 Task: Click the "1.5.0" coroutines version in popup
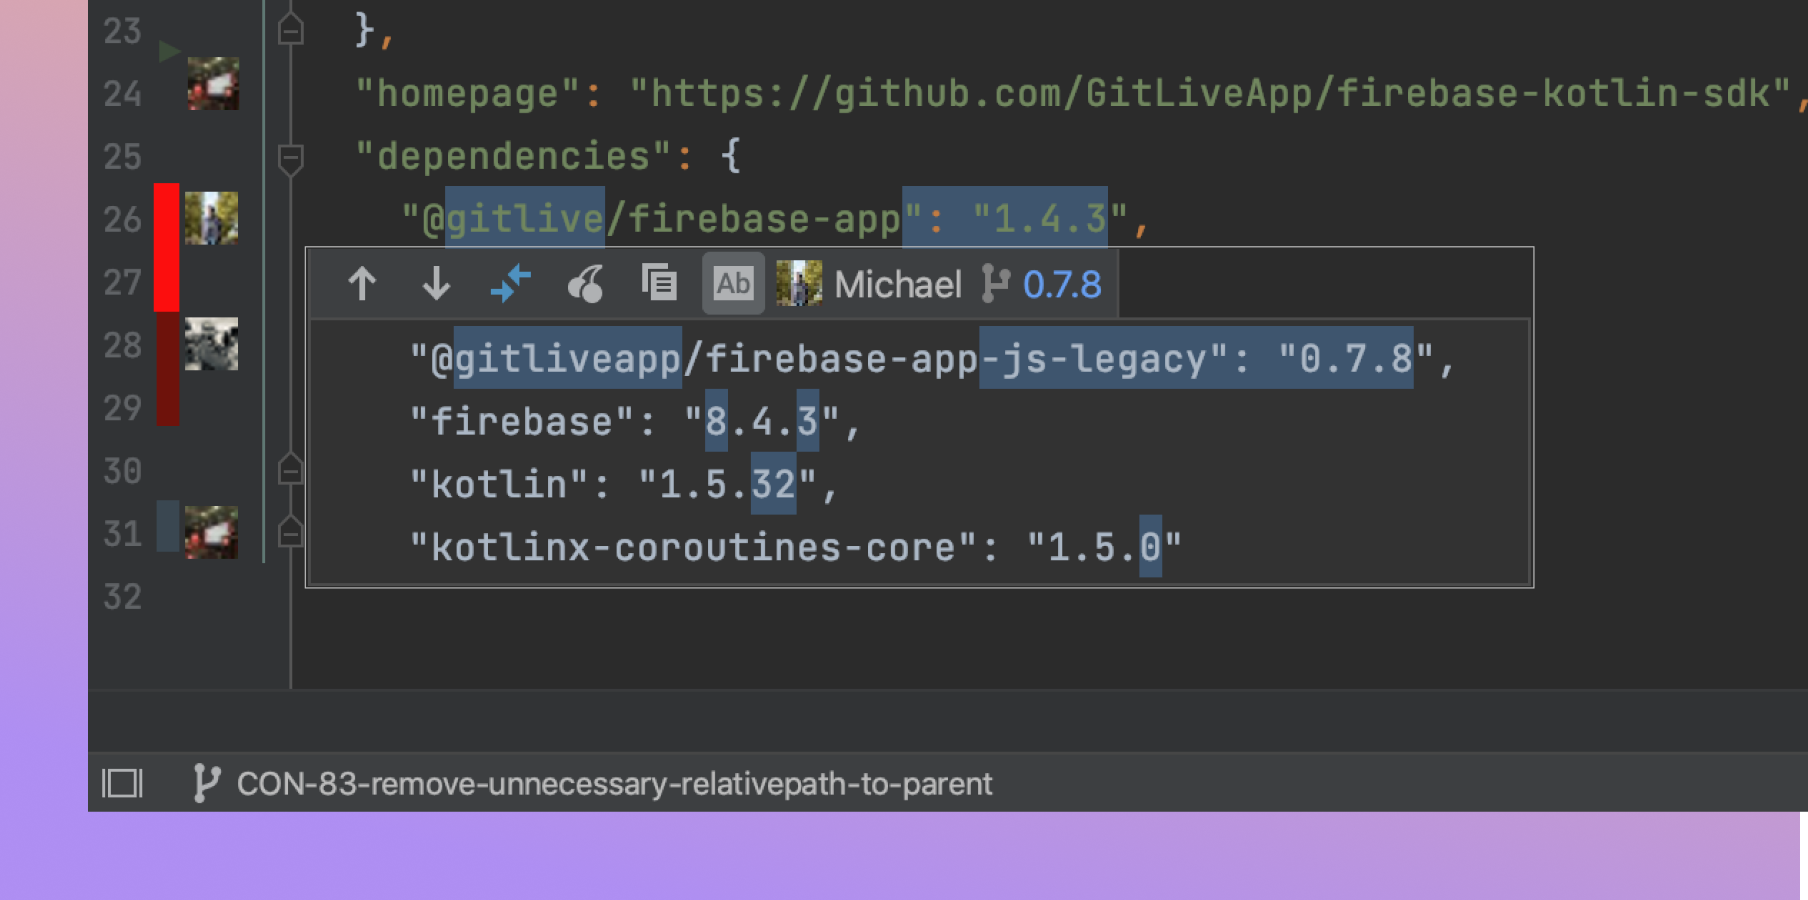pos(1105,548)
